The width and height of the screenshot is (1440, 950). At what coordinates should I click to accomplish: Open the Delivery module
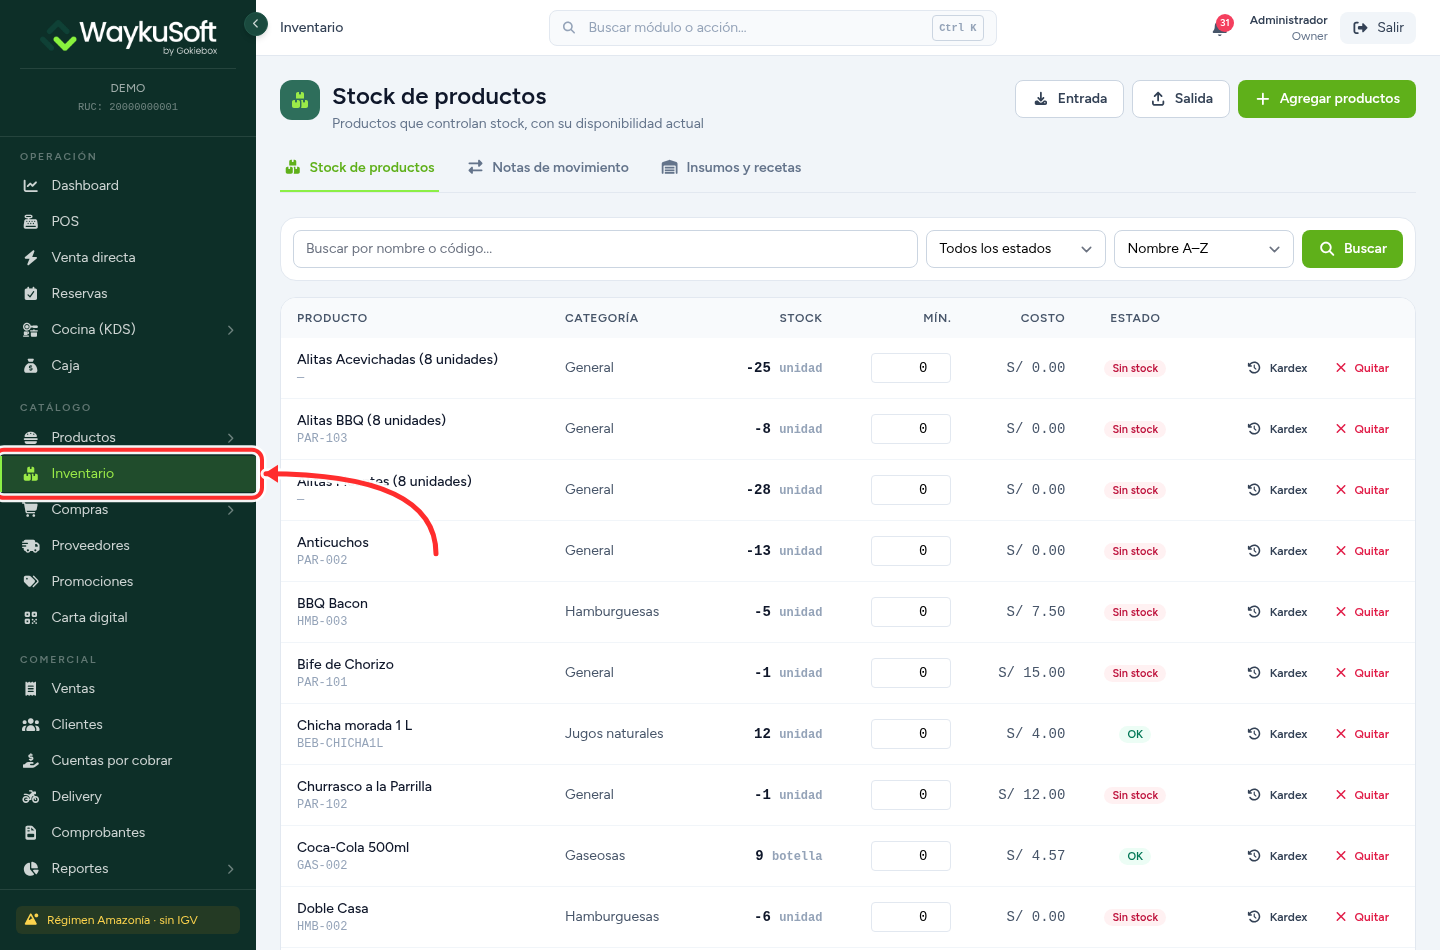128,796
